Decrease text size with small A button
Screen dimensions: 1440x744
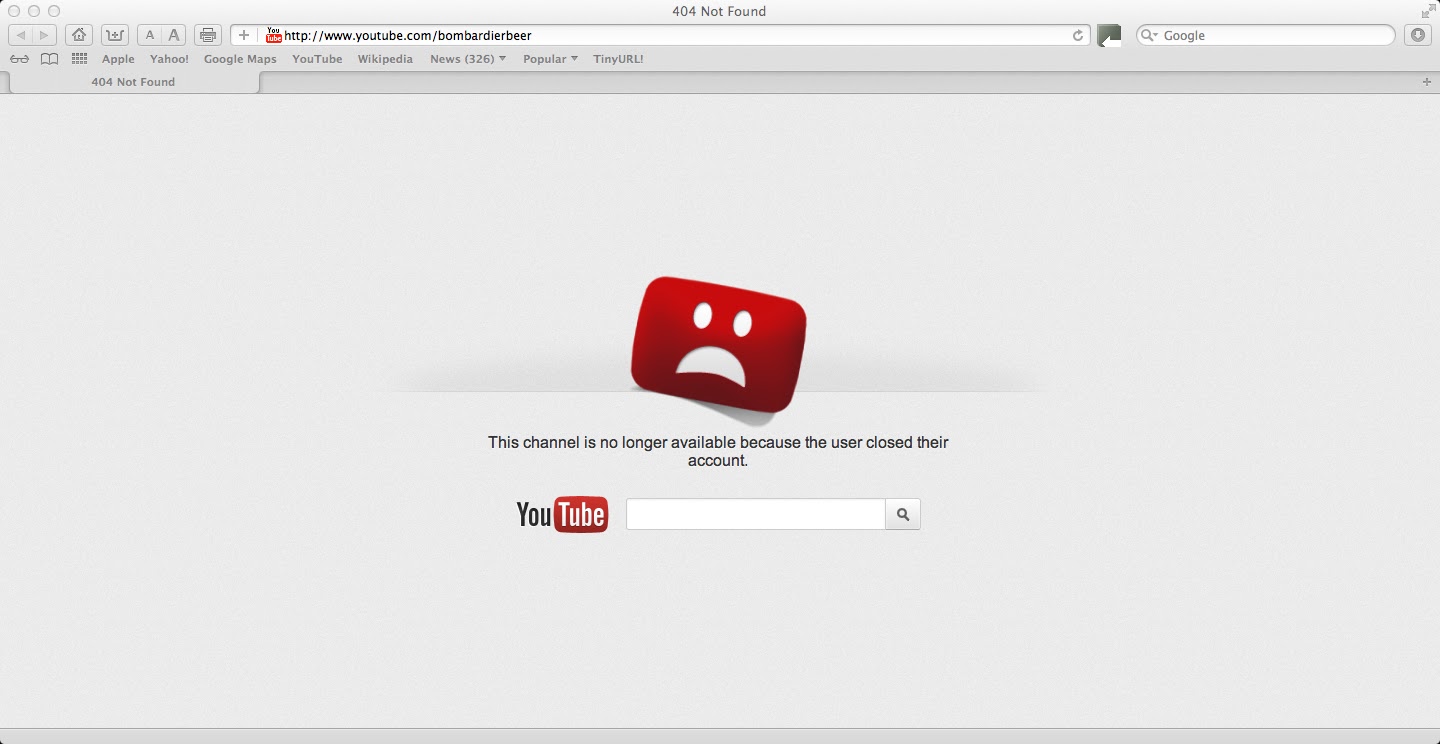point(150,35)
